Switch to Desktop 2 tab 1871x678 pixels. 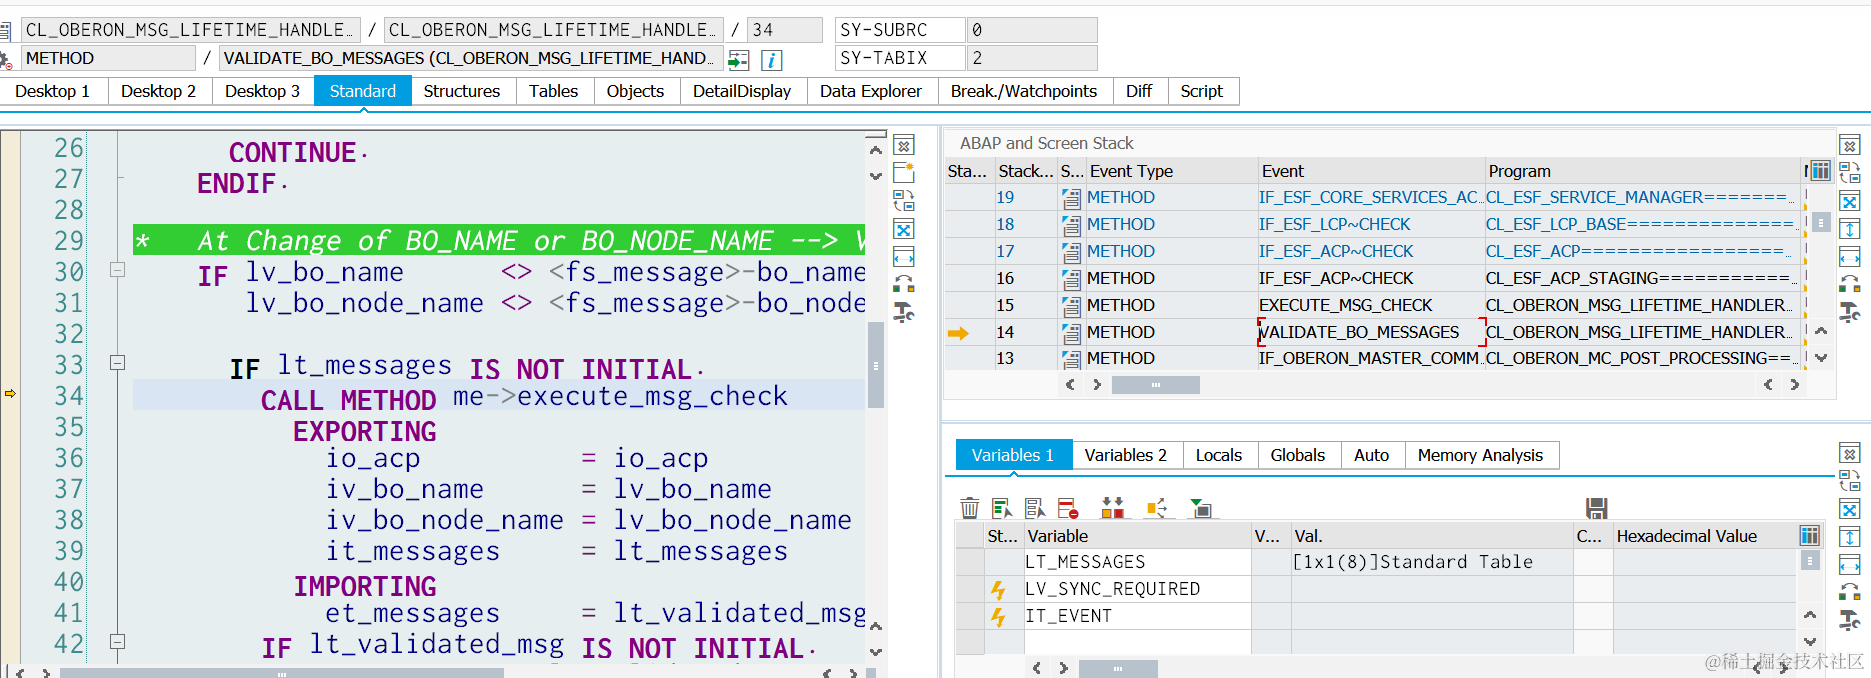[158, 91]
